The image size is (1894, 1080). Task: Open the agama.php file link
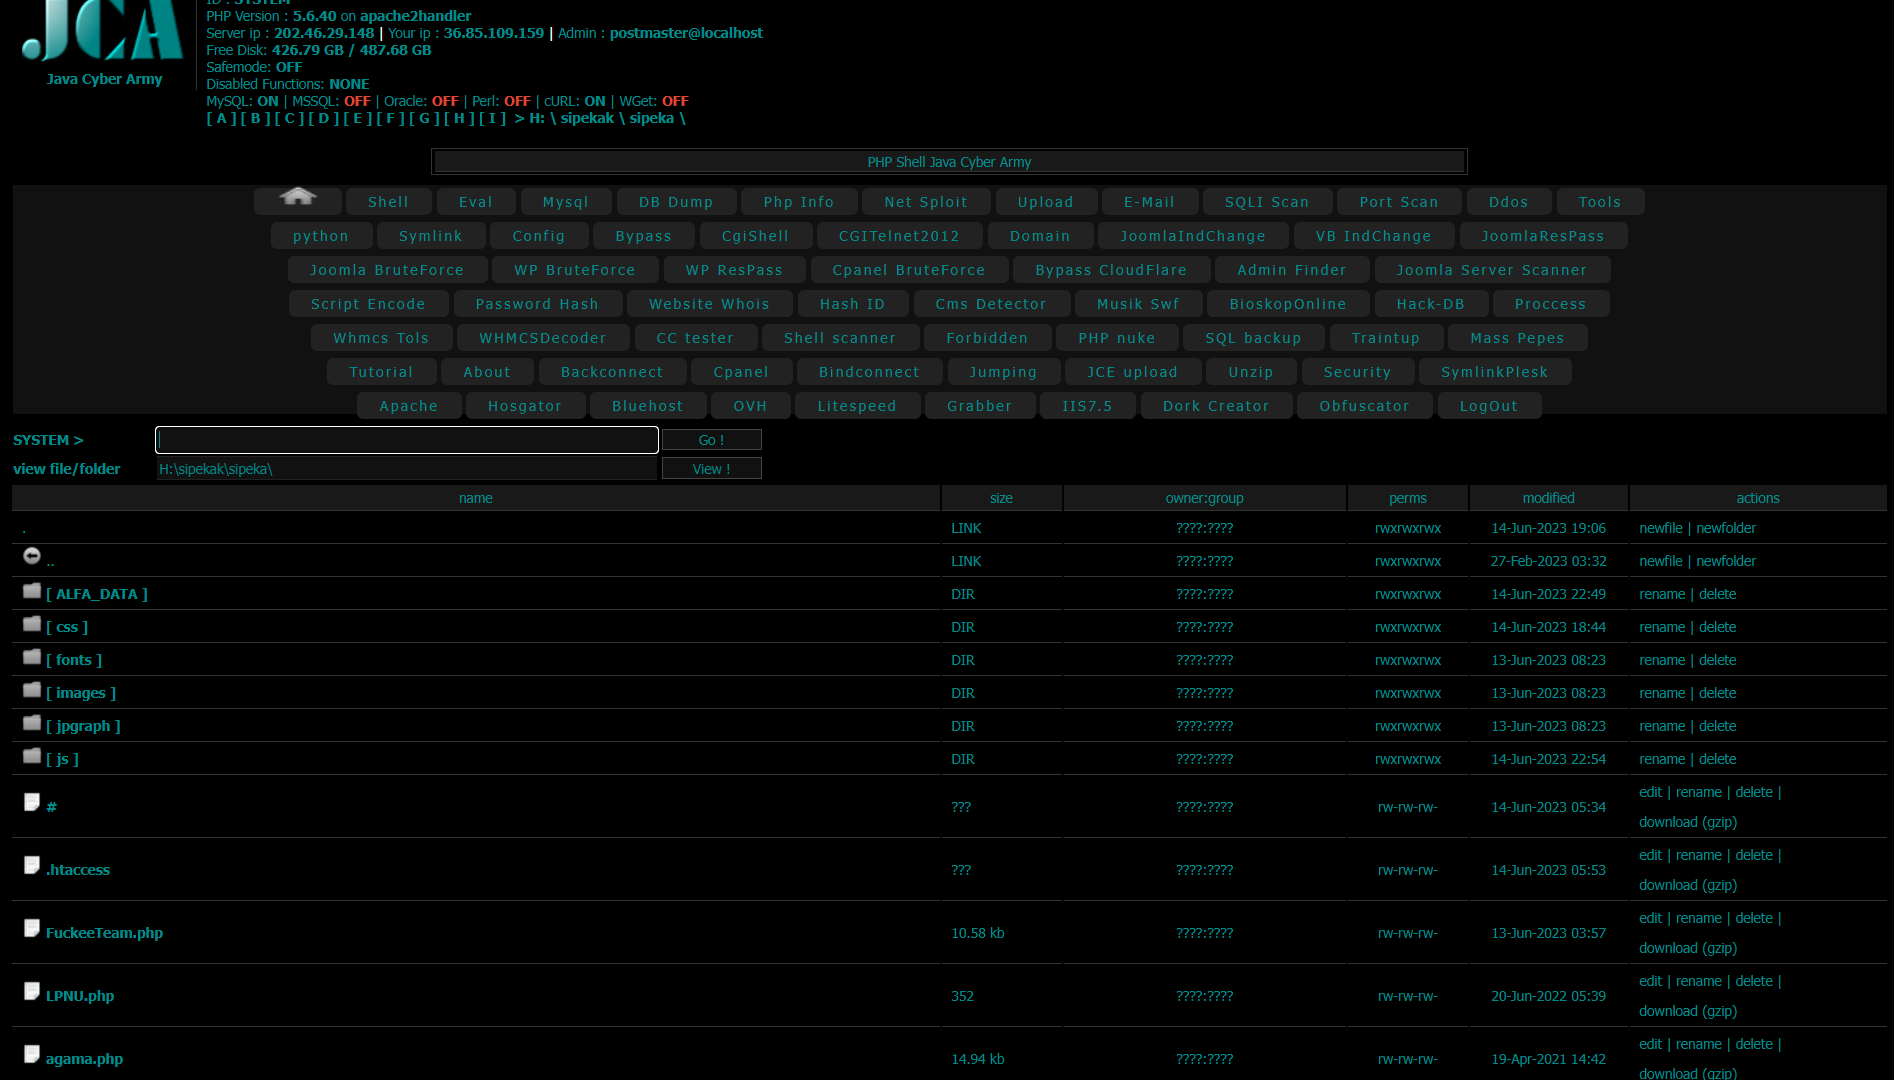coord(84,1059)
